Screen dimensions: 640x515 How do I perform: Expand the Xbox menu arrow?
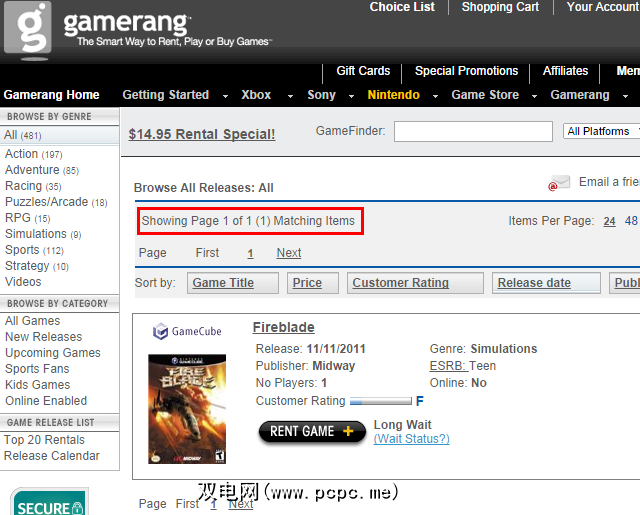coord(290,96)
